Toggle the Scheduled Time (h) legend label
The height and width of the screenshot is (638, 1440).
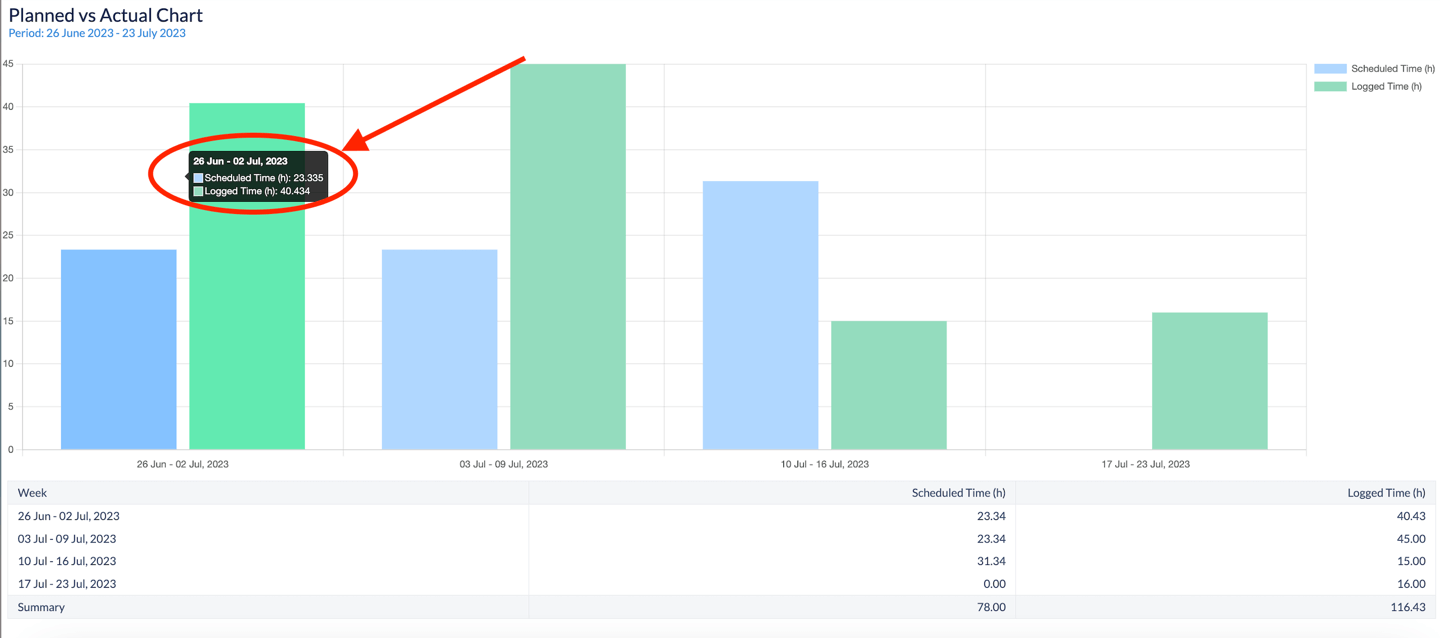point(1392,69)
